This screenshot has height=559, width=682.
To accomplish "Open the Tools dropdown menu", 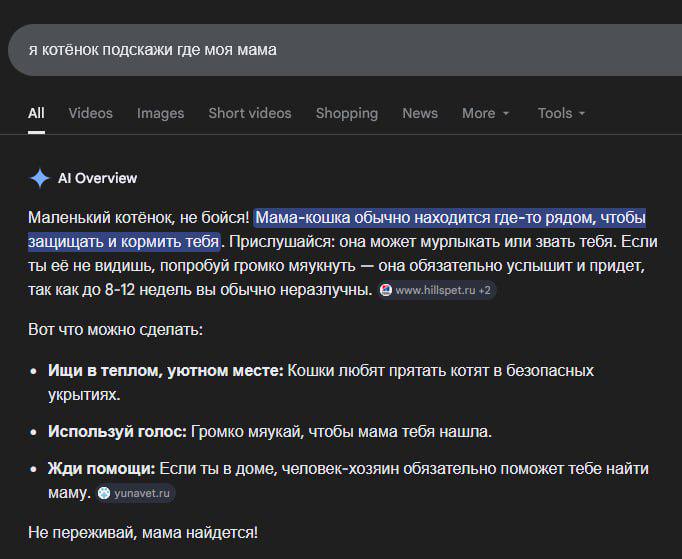I will pos(561,113).
